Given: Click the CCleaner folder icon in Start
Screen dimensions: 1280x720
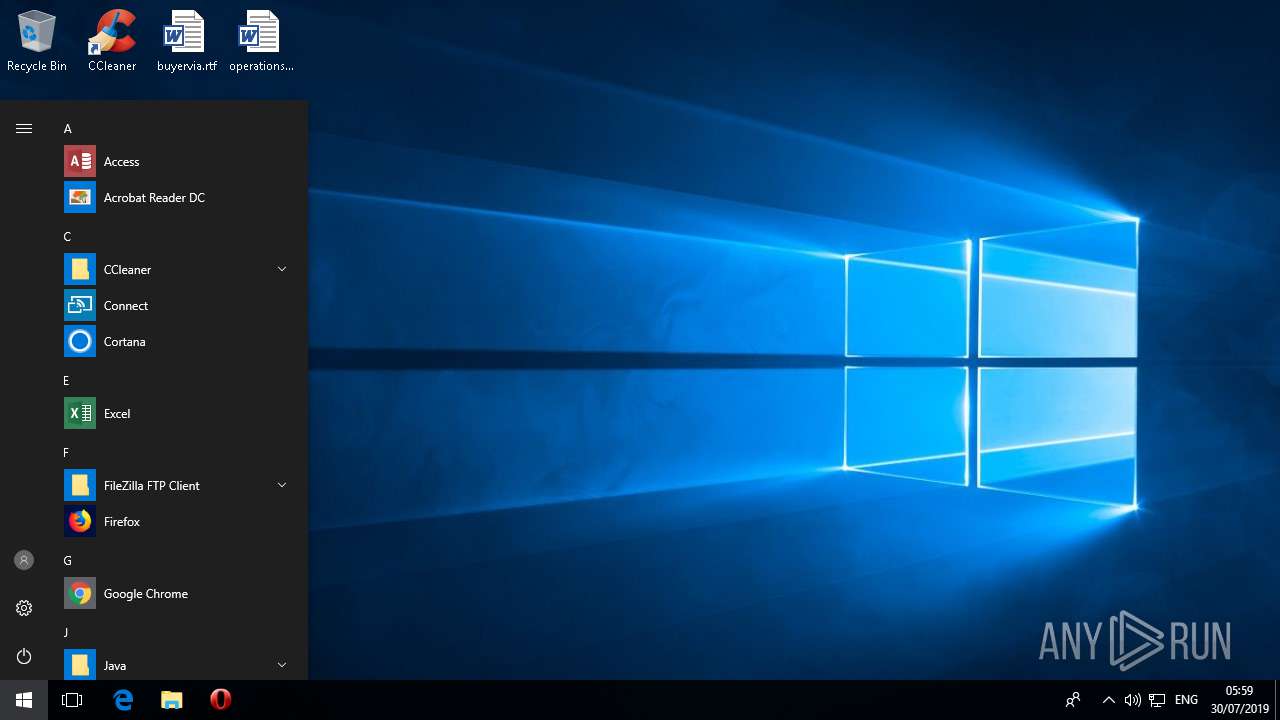Looking at the screenshot, I should pos(80,269).
